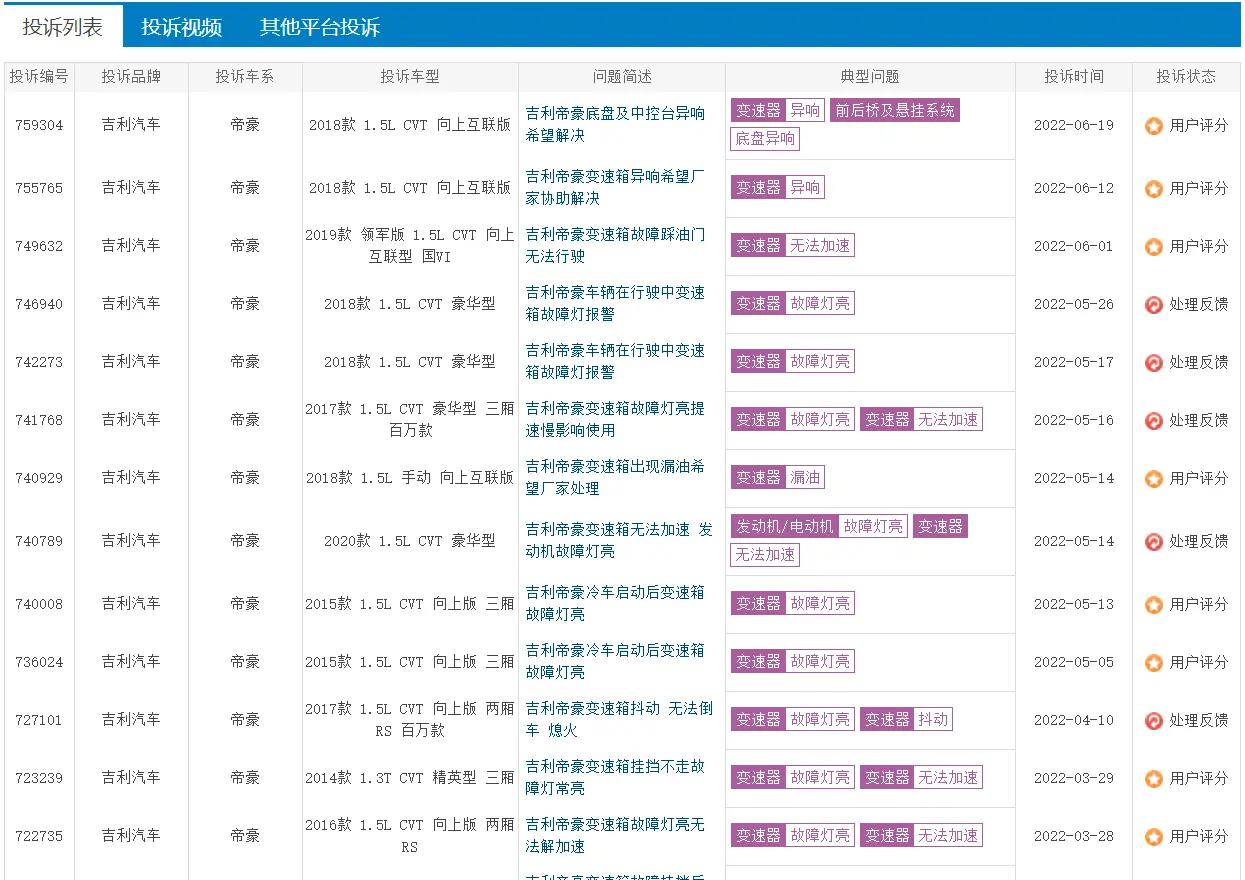Click the red icon beside 740789's 处理反馈
The height and width of the screenshot is (880, 1245).
click(1152, 541)
